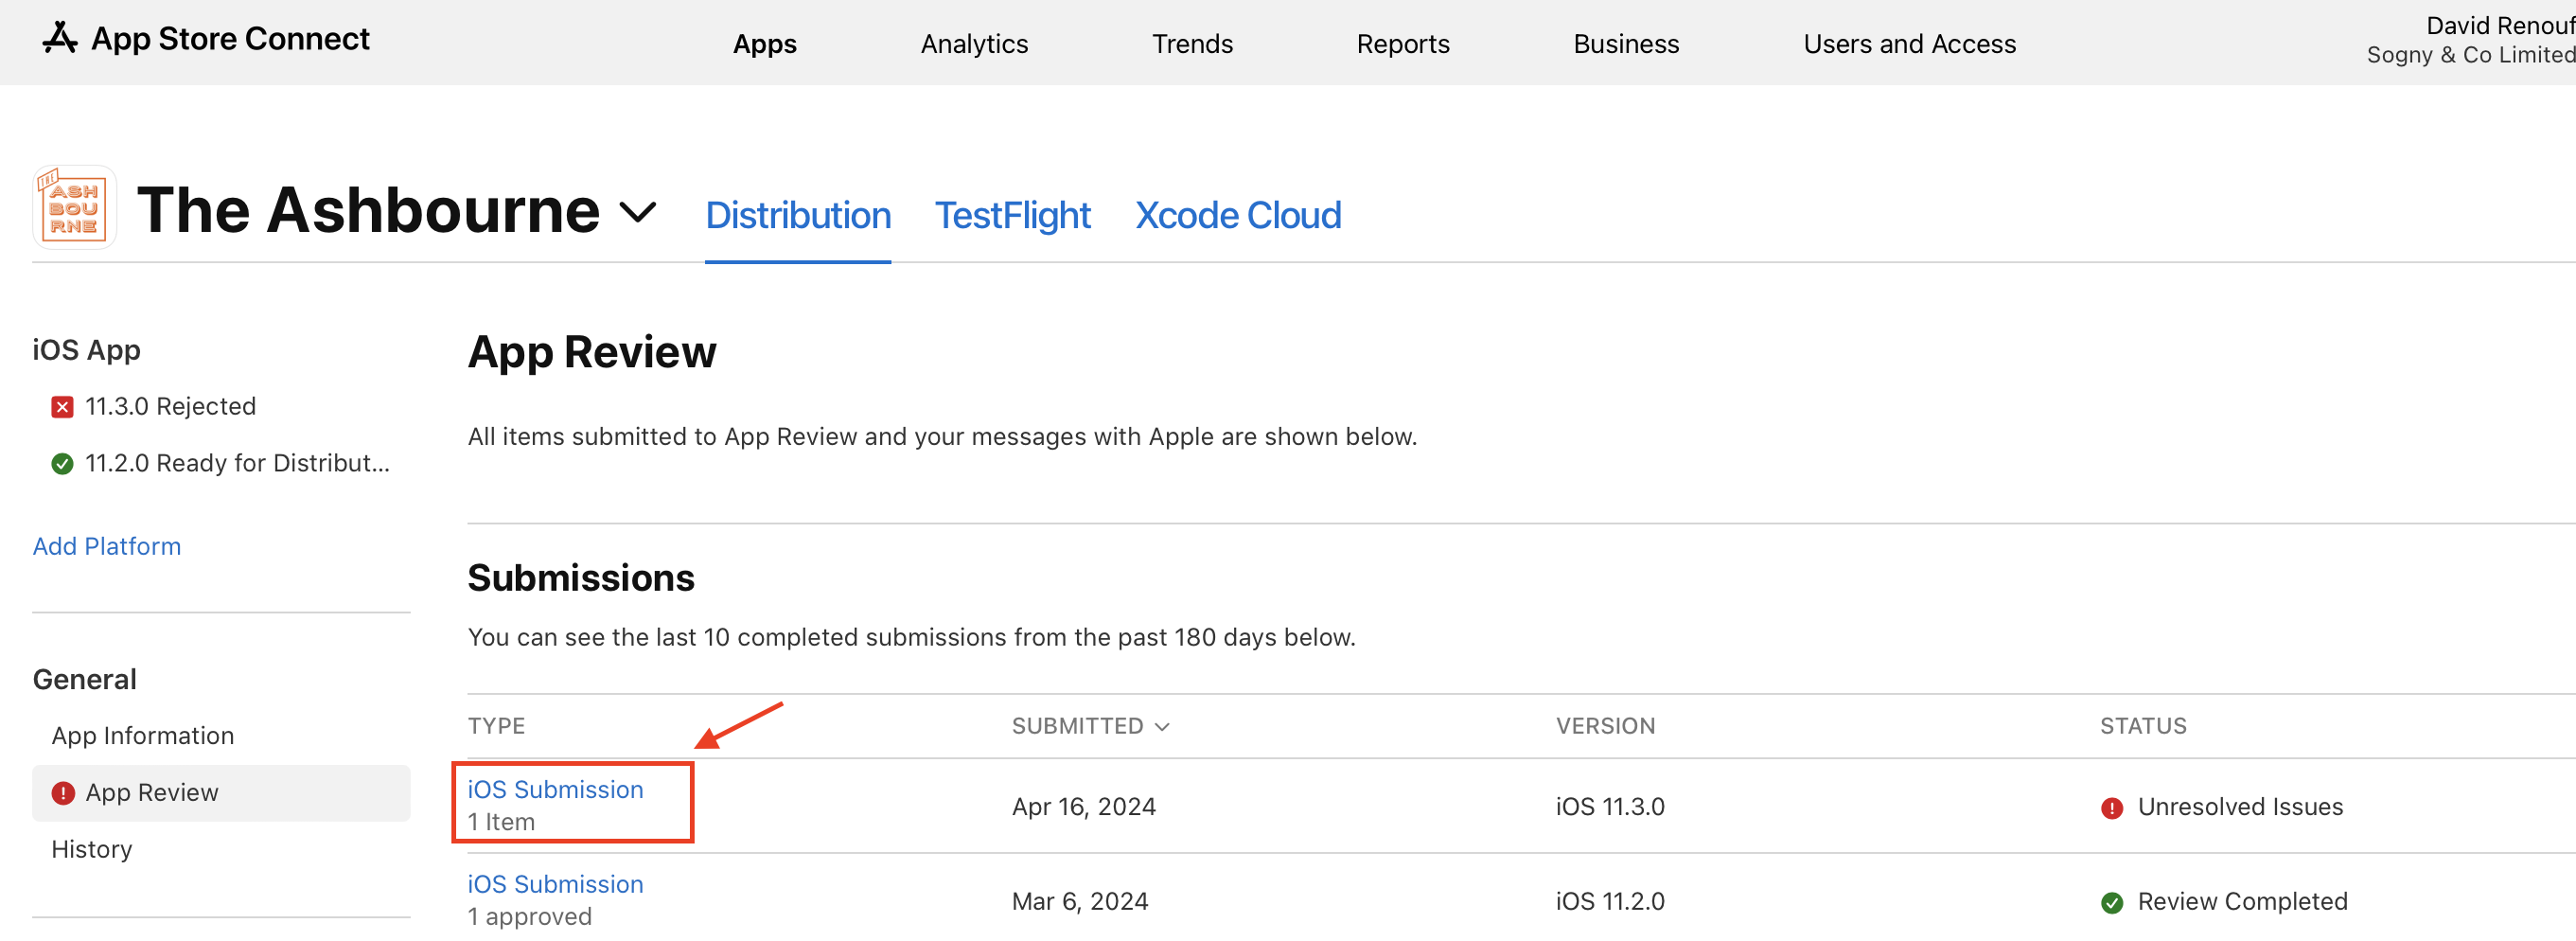Screen dimensions: 2576x941
Task: Click the 'iOS 11.2.0' version cell
Action: 1610,903
